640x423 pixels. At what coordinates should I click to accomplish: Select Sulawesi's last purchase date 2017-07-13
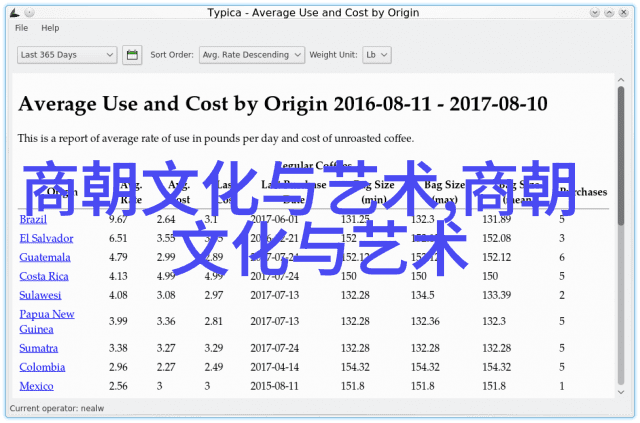click(x=275, y=295)
